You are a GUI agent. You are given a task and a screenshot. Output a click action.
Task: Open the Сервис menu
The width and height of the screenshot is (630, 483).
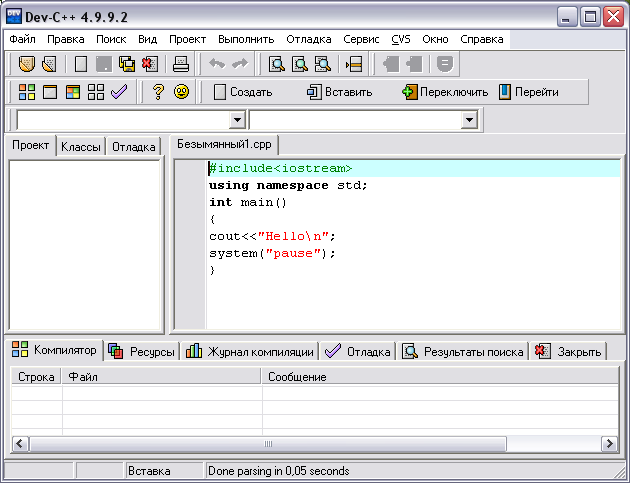[x=361, y=39]
